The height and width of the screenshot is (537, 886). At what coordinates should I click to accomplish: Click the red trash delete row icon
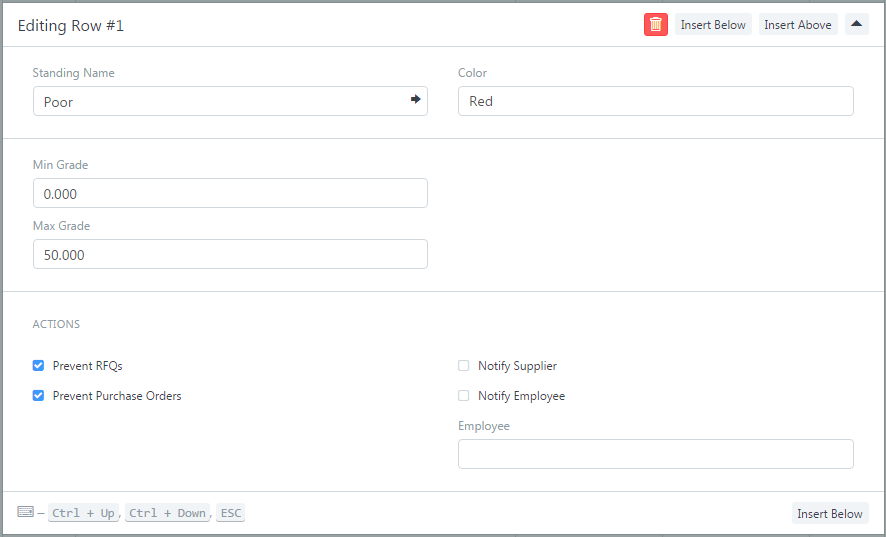(x=655, y=25)
